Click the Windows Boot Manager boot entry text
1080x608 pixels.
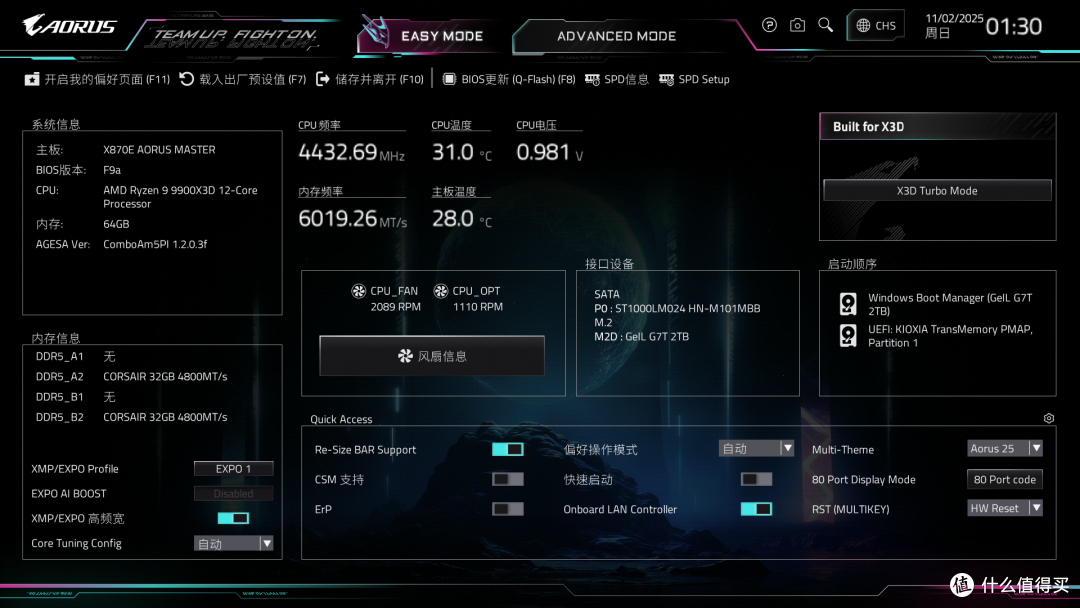(x=950, y=304)
